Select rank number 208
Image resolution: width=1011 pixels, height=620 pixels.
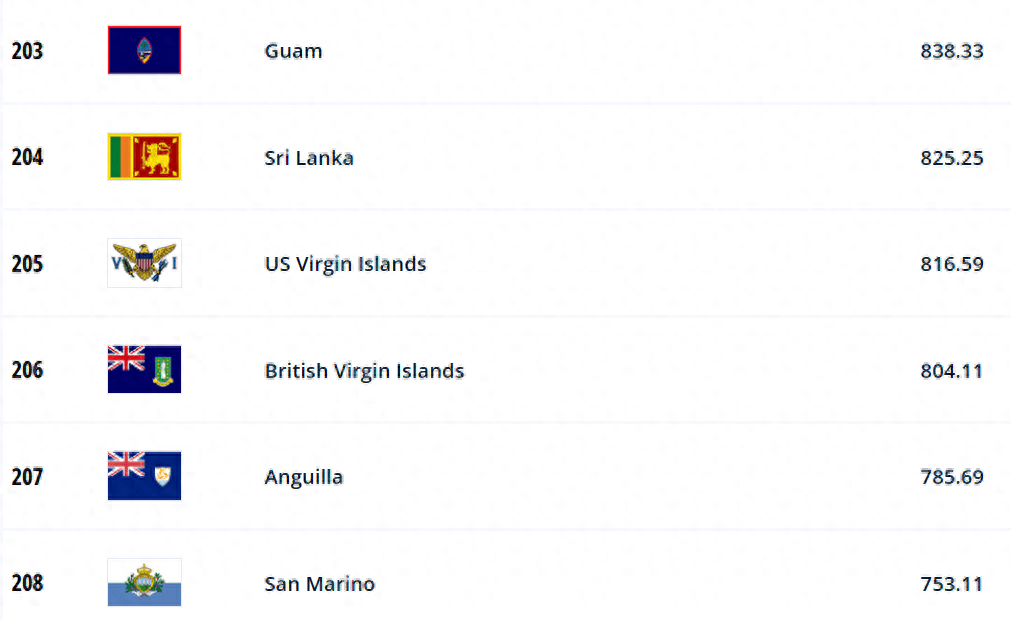coord(27,583)
